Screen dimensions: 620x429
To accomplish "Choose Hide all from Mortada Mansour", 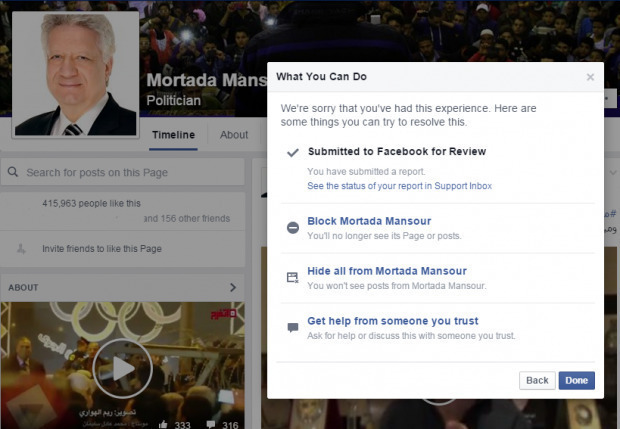I will (387, 271).
